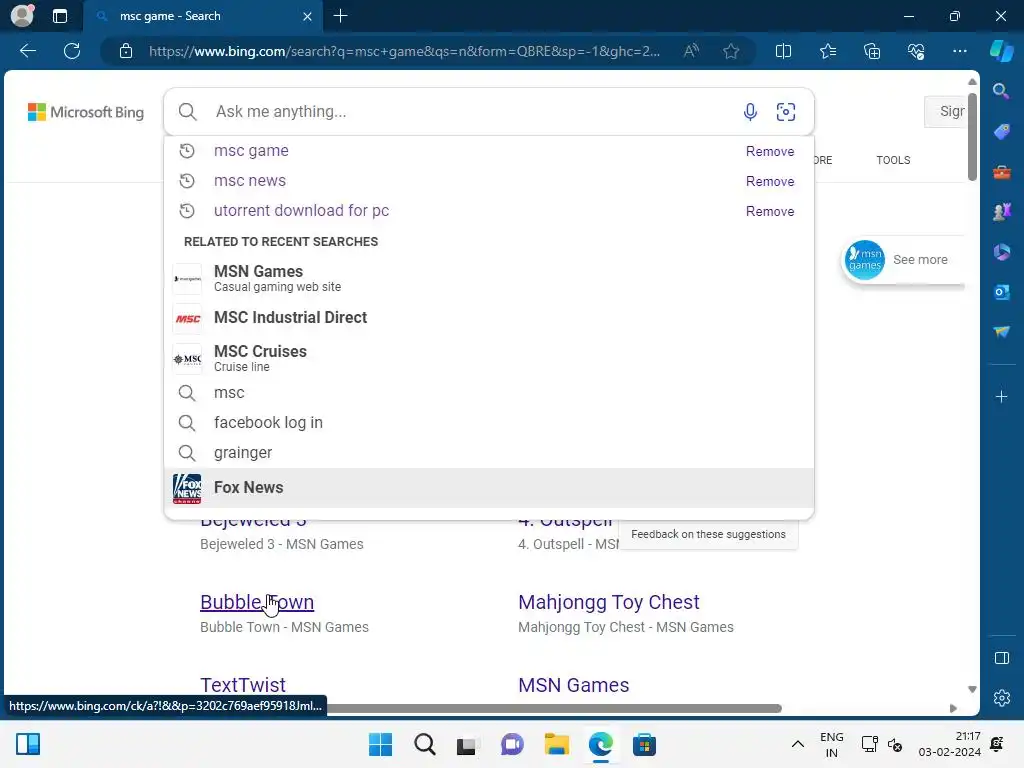The image size is (1024, 768).
Task: Remove 'msc news' from search history
Action: [x=770, y=182]
